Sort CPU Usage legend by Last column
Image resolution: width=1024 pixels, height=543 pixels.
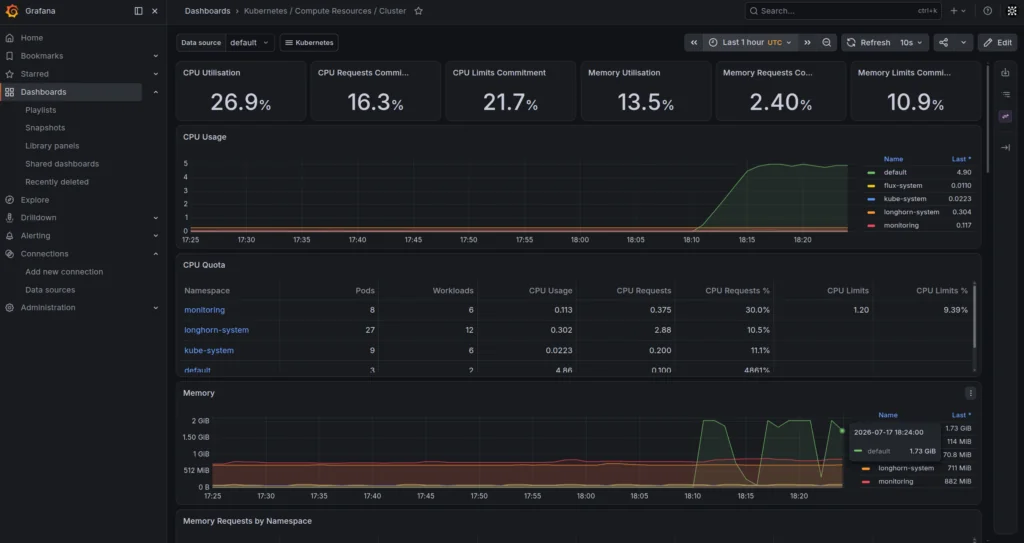[x=961, y=159]
